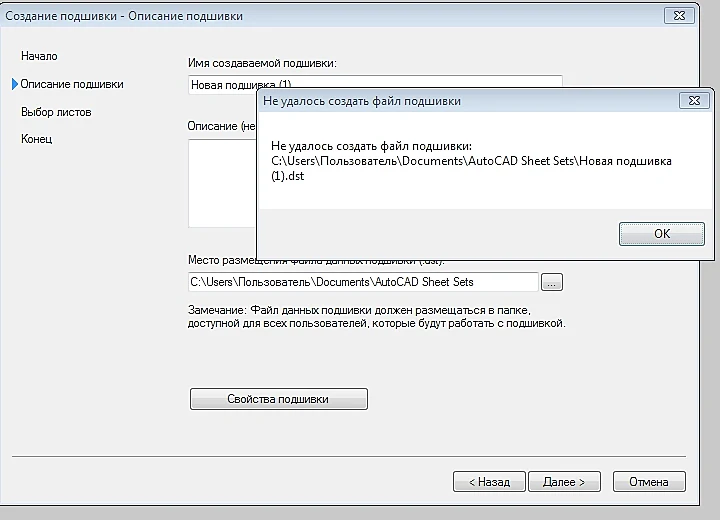Close the 'Создание подшивки' wizard window

679,16
